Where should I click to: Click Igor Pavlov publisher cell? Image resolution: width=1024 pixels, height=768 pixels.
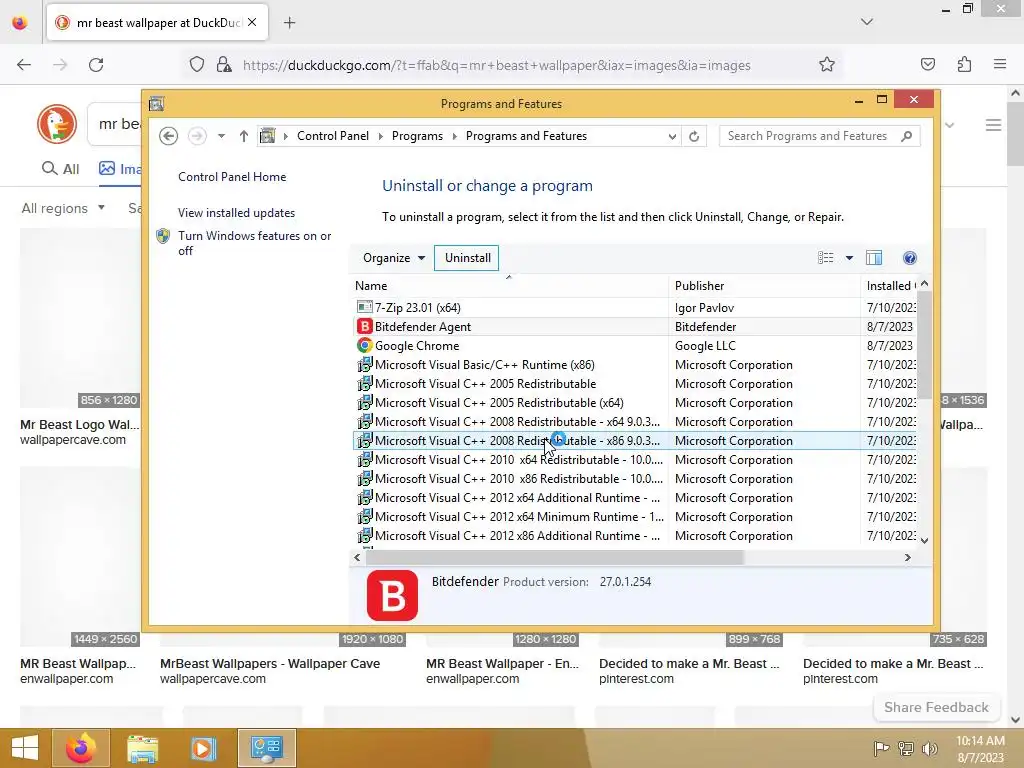pyautogui.click(x=704, y=307)
